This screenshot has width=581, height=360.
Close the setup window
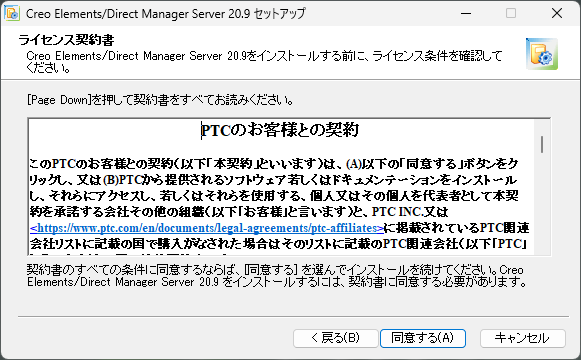(557, 13)
